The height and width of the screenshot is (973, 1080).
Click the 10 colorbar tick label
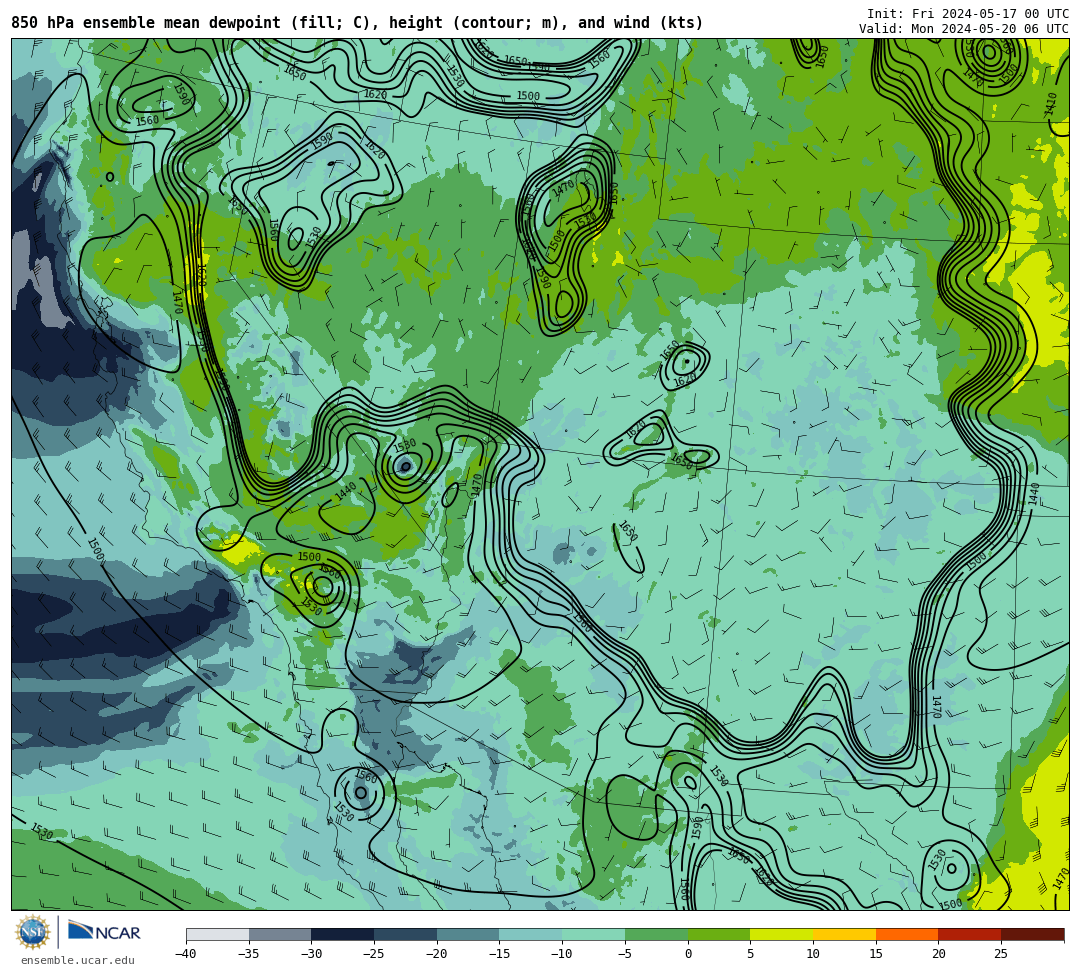click(813, 954)
